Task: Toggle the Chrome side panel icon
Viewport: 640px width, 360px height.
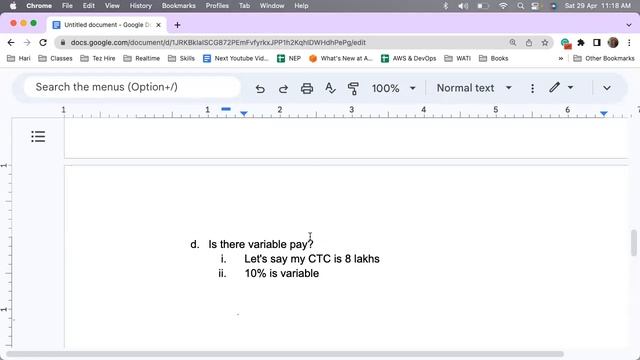Action: point(597,42)
